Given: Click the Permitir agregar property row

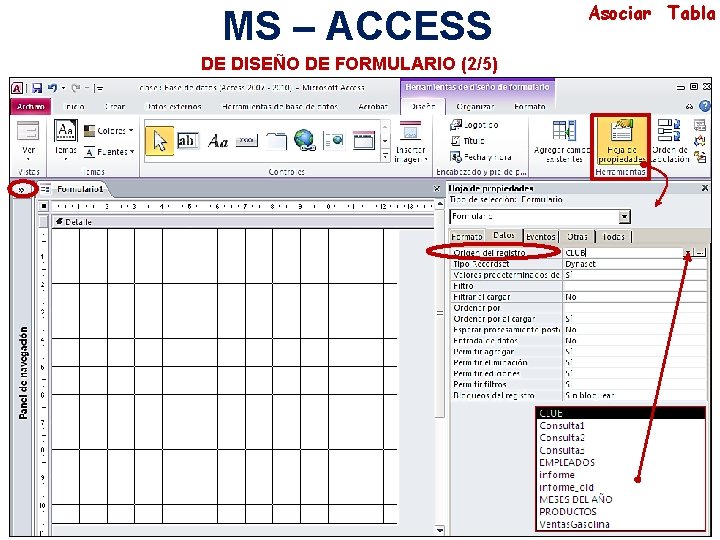Looking at the screenshot, I should click(x=579, y=352).
